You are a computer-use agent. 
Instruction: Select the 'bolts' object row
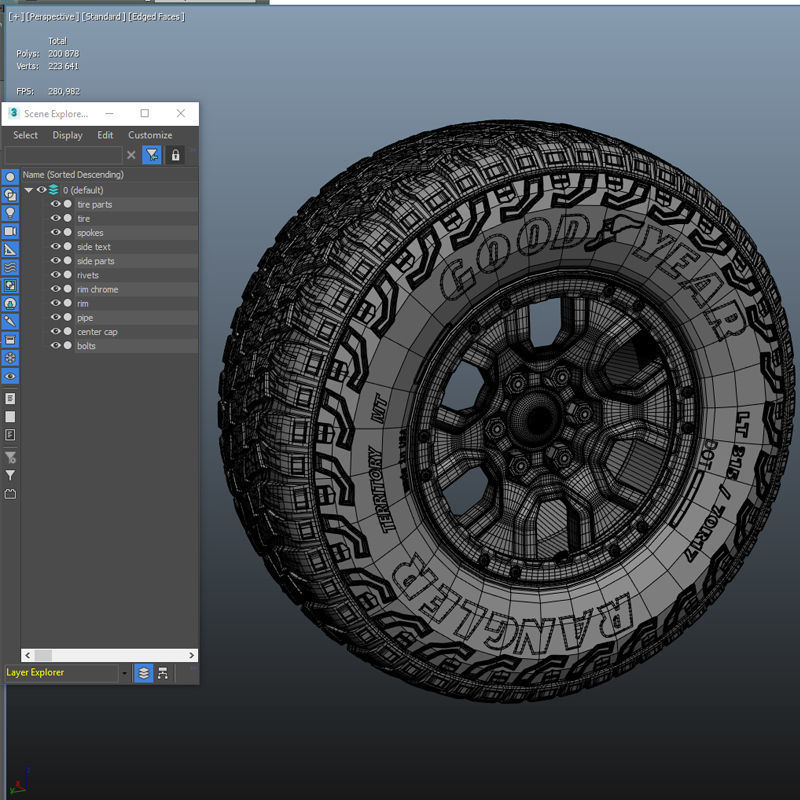pyautogui.click(x=136, y=346)
